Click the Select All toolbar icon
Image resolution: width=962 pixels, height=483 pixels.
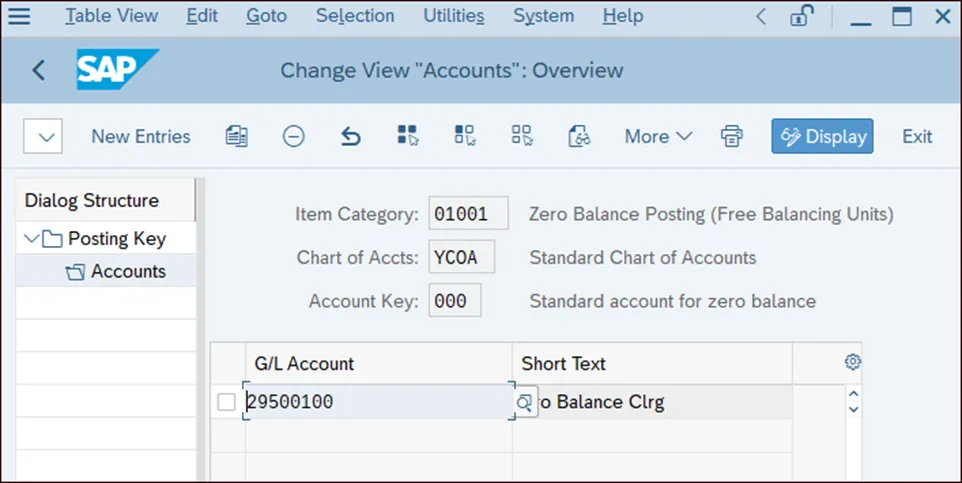coord(407,137)
